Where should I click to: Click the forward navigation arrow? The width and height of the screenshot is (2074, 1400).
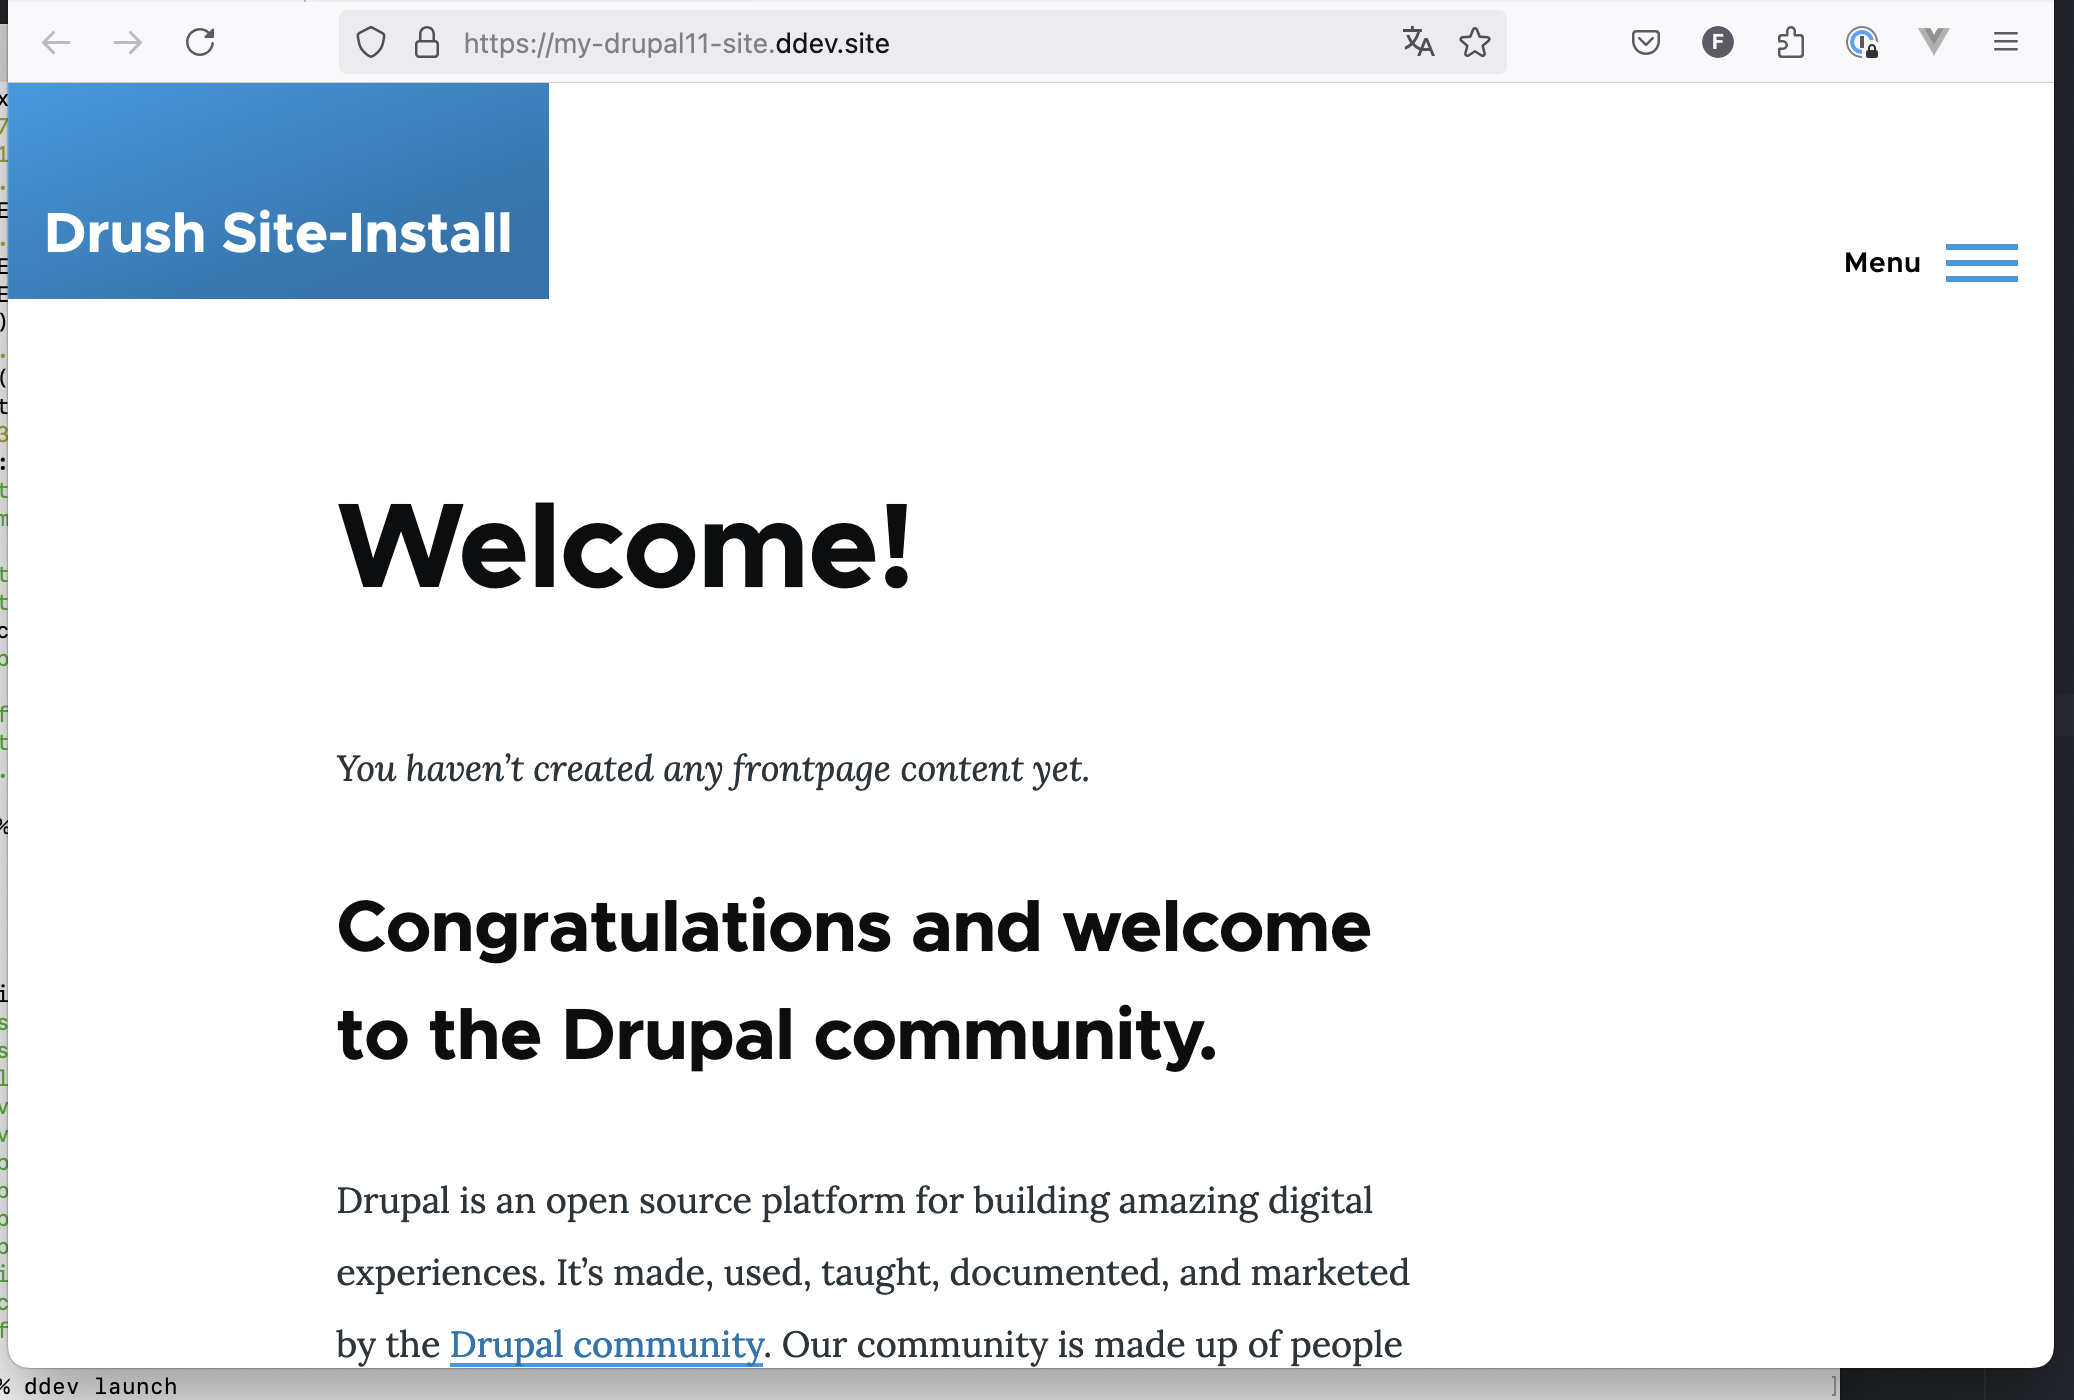[x=128, y=43]
